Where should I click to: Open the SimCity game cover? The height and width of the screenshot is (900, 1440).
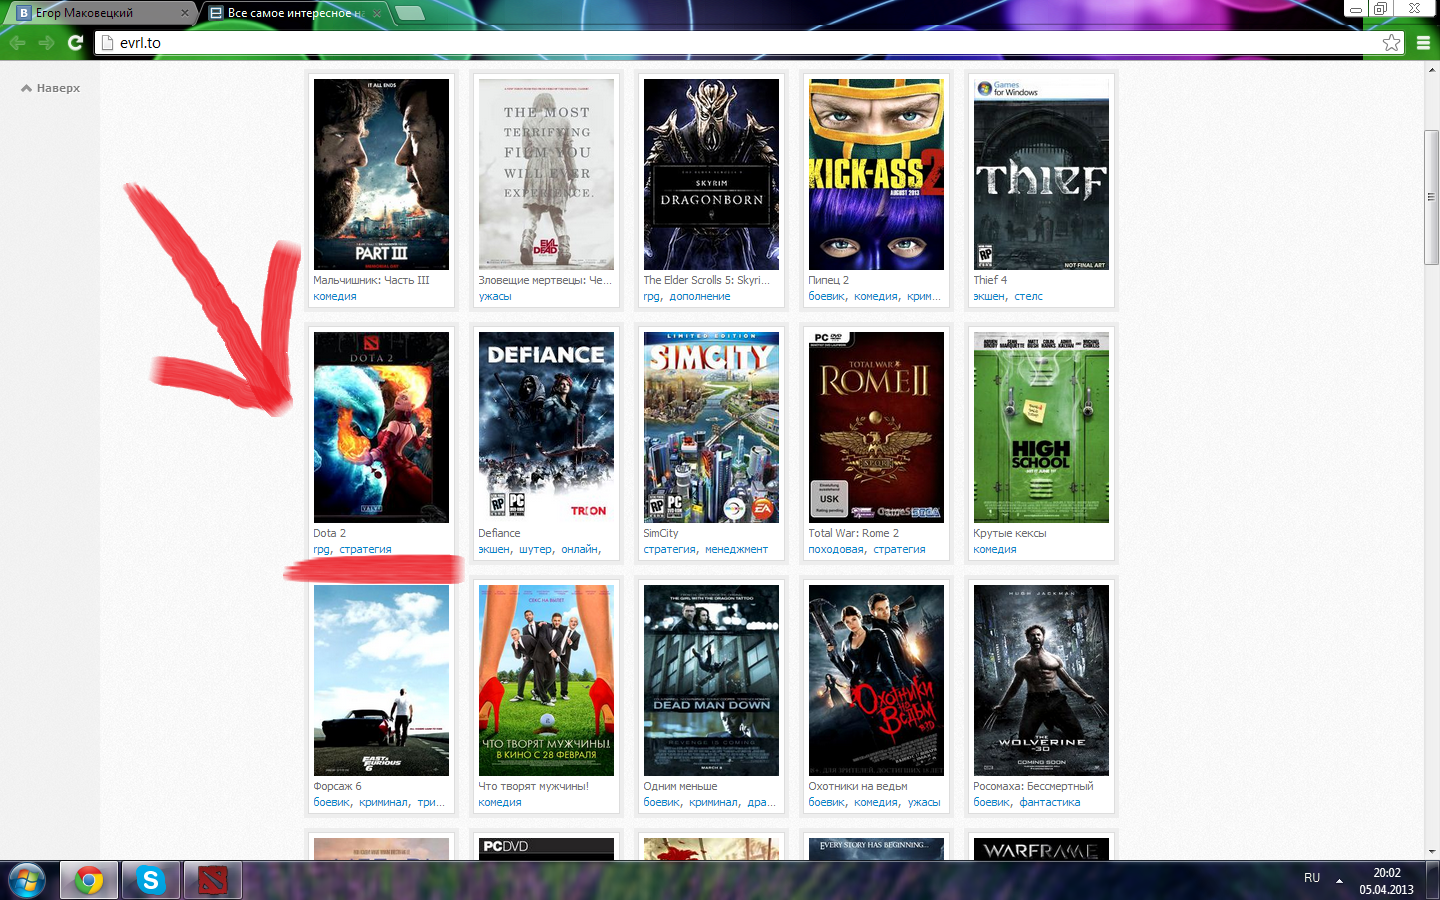point(711,427)
